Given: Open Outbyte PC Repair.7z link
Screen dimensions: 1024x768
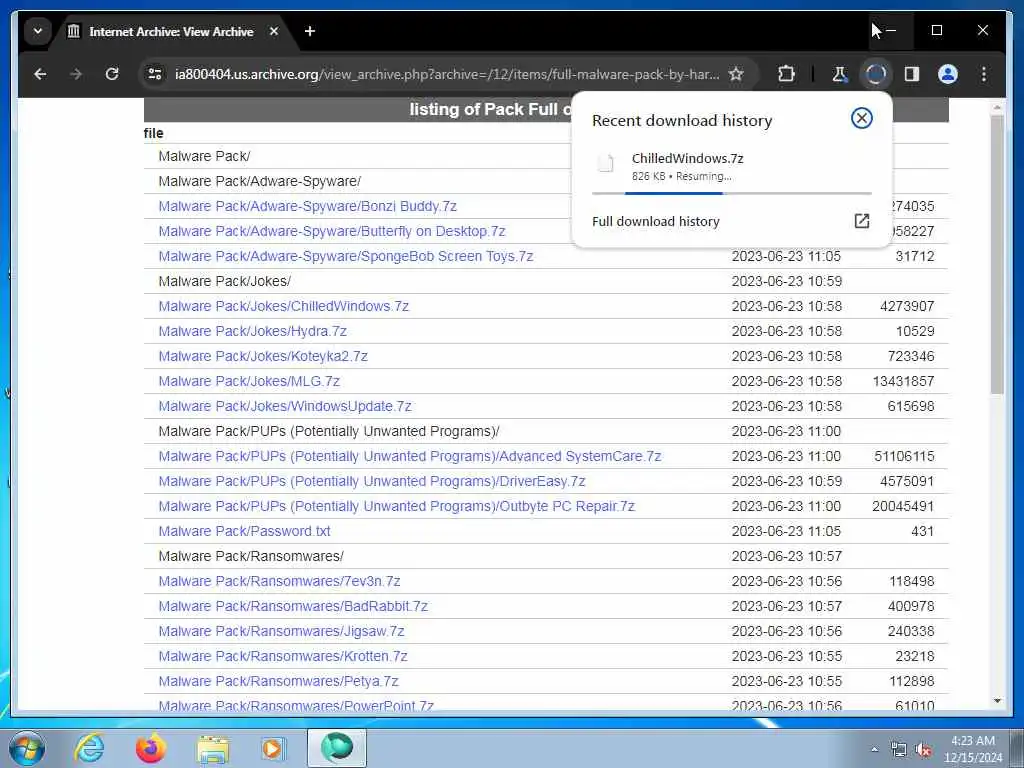Looking at the screenshot, I should [x=396, y=506].
